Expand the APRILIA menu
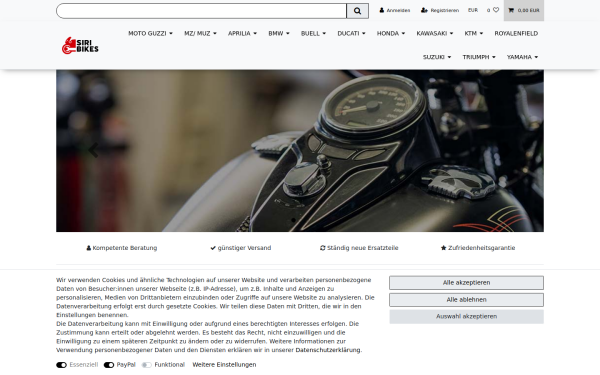This screenshot has width=600, height=375. [242, 34]
